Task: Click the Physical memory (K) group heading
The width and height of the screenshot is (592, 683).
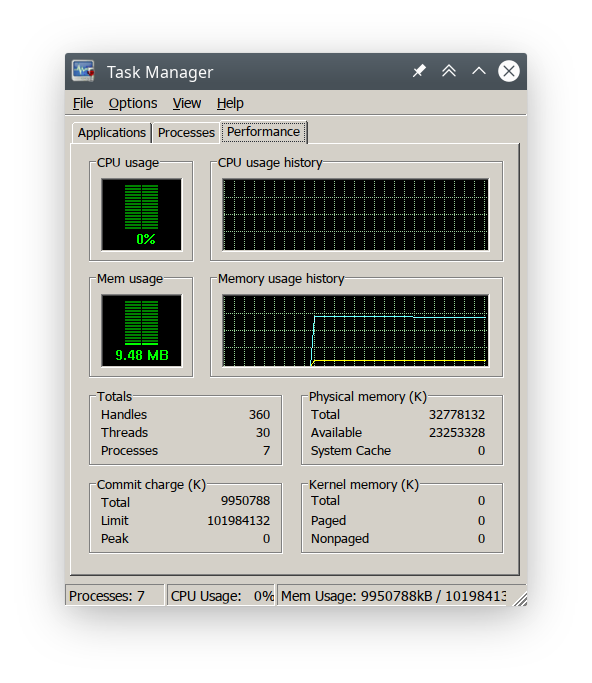Action: [368, 396]
